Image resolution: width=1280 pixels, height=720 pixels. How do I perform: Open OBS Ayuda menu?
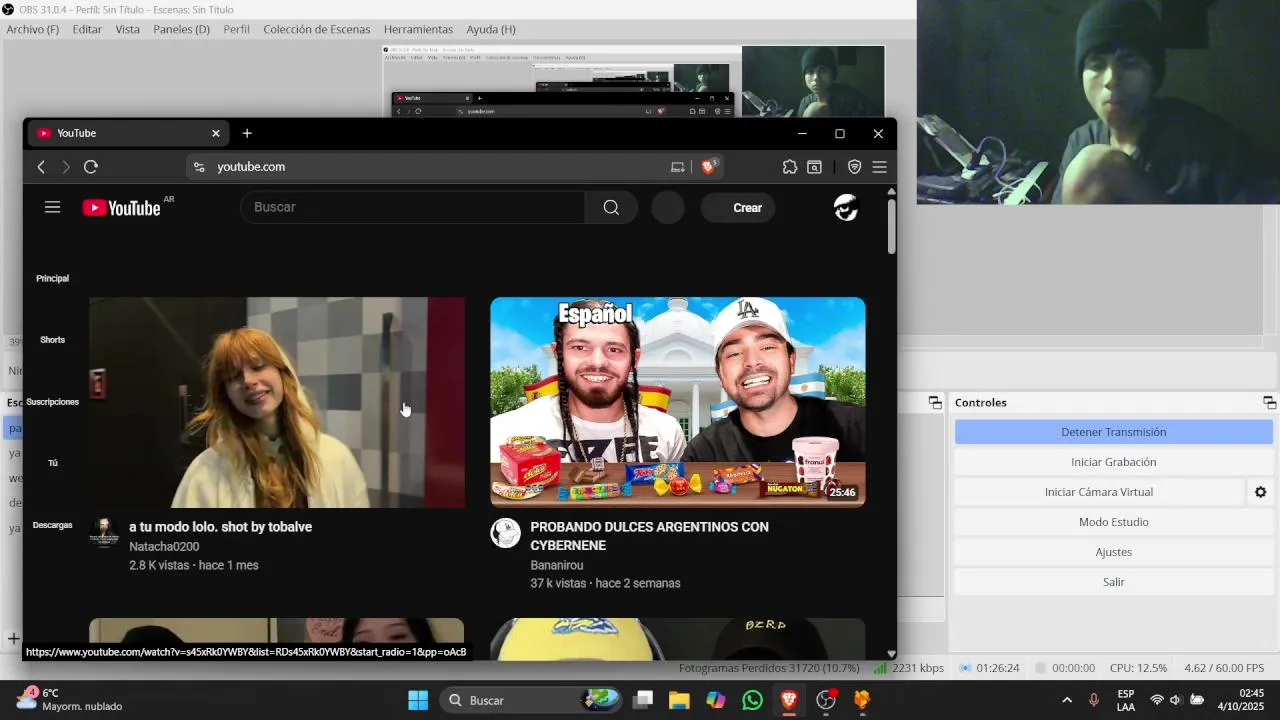coord(491,29)
